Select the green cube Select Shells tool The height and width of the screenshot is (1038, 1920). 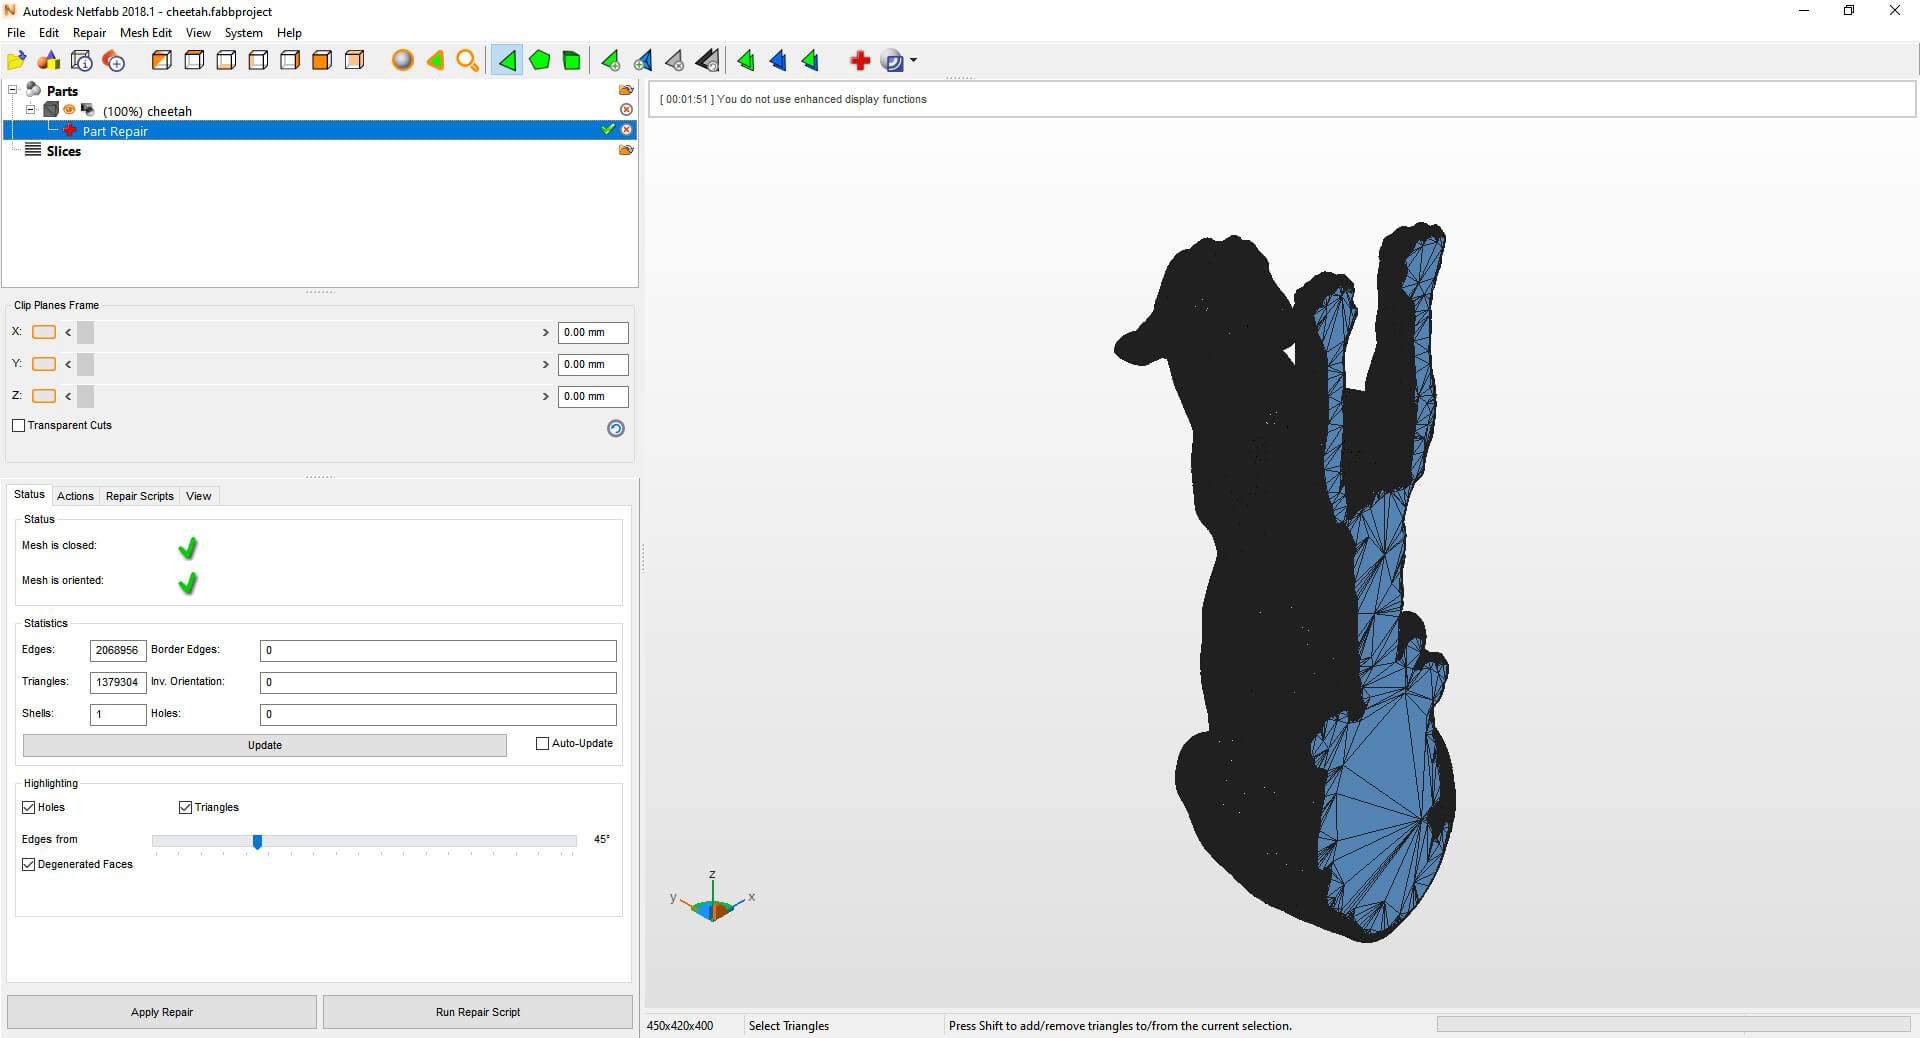(x=571, y=61)
